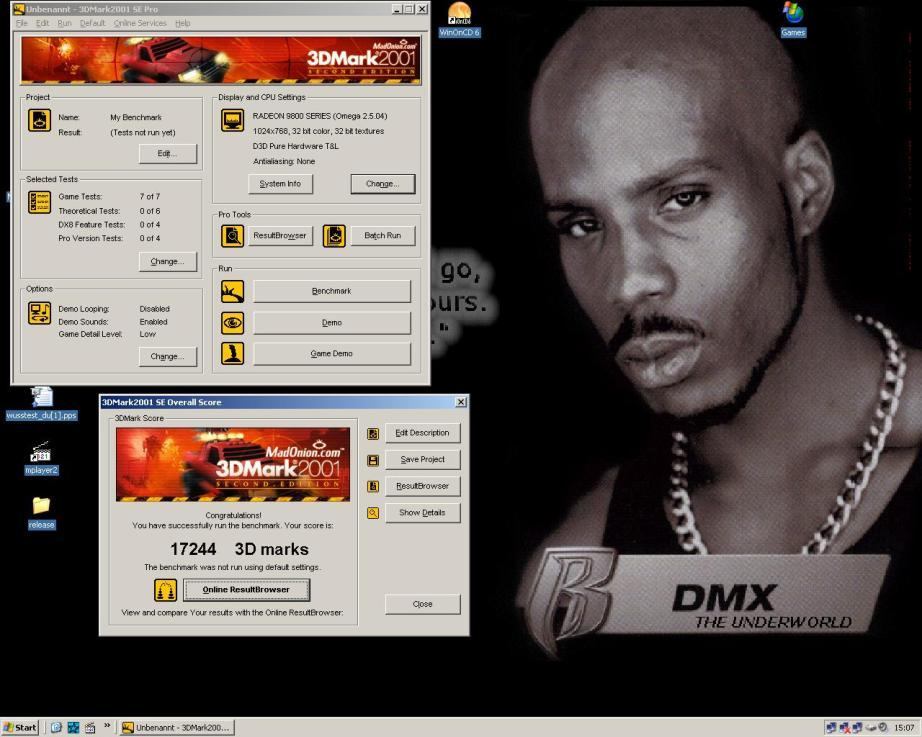
Task: Click the first quick launch icon after Start
Action: (56, 728)
